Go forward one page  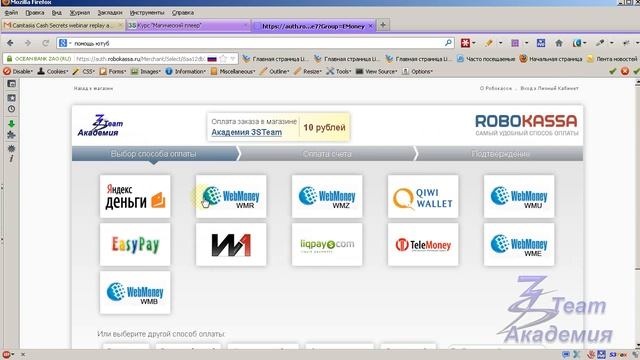point(28,43)
